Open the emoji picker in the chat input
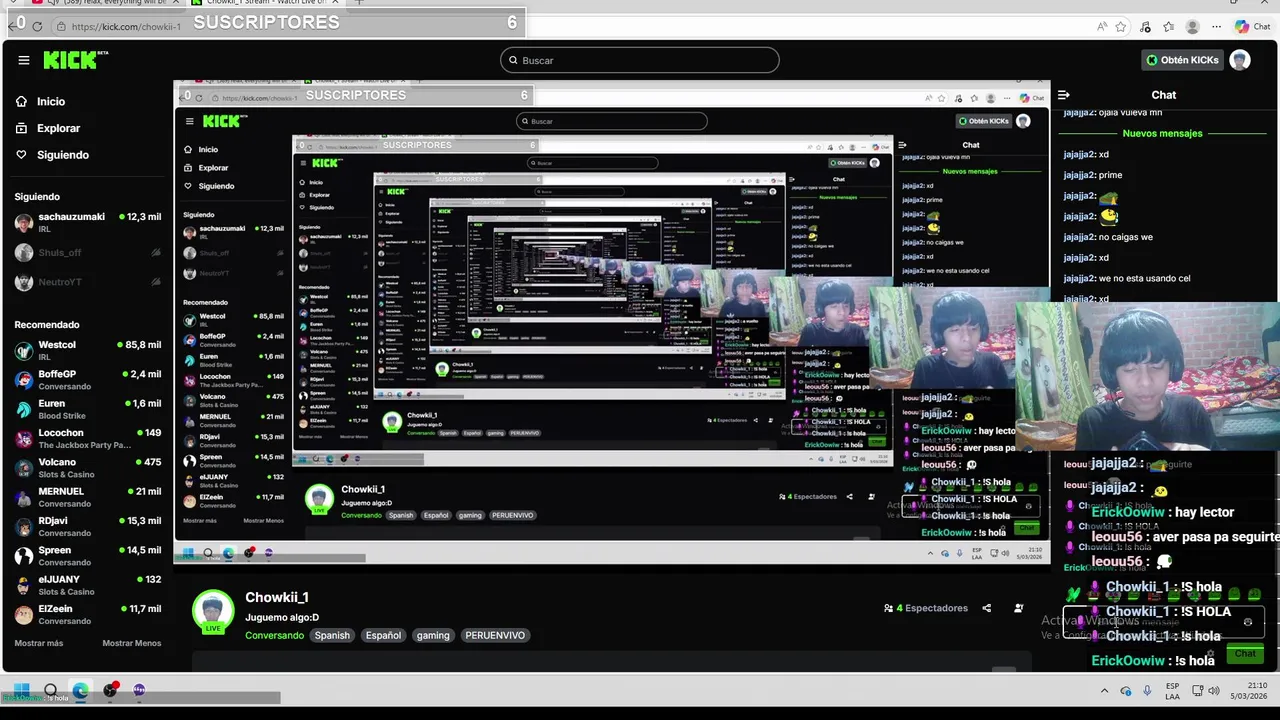1280x720 pixels. pyautogui.click(x=1247, y=622)
